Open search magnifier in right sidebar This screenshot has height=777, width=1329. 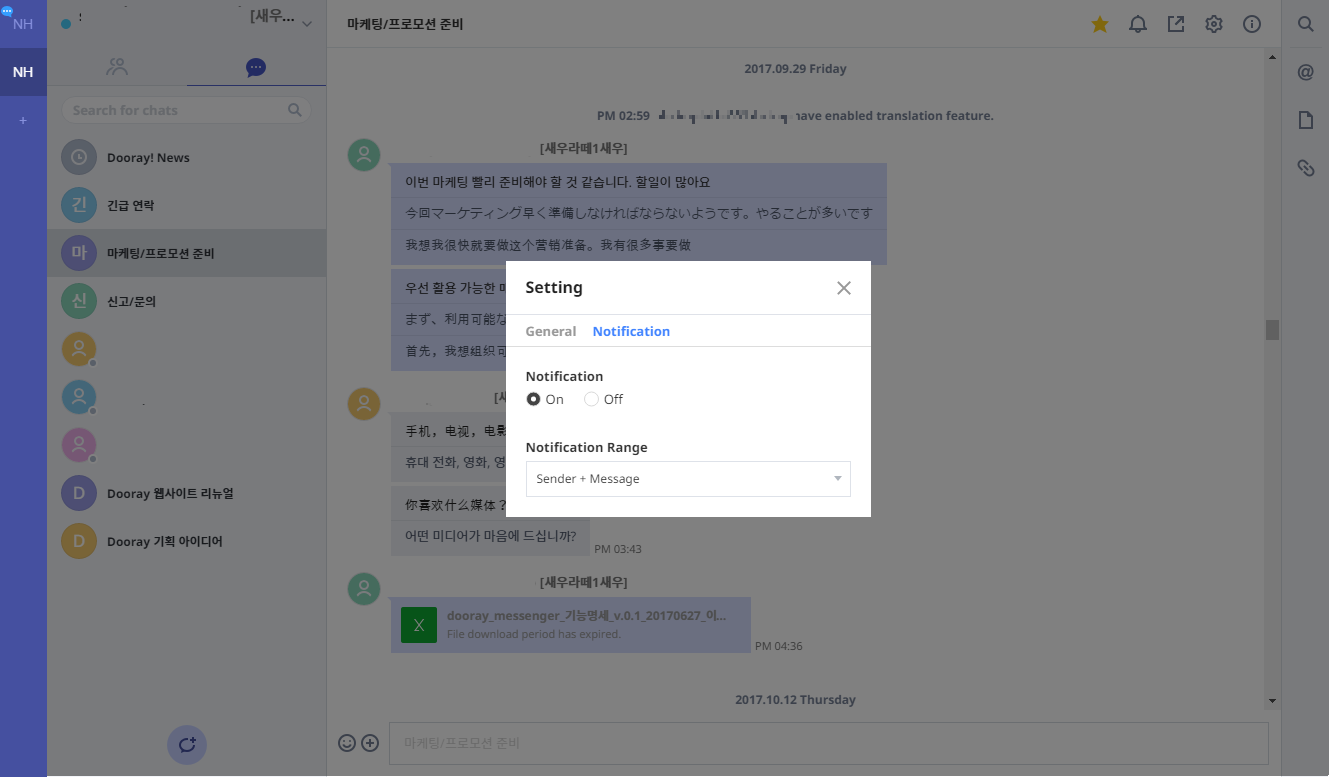(1305, 24)
